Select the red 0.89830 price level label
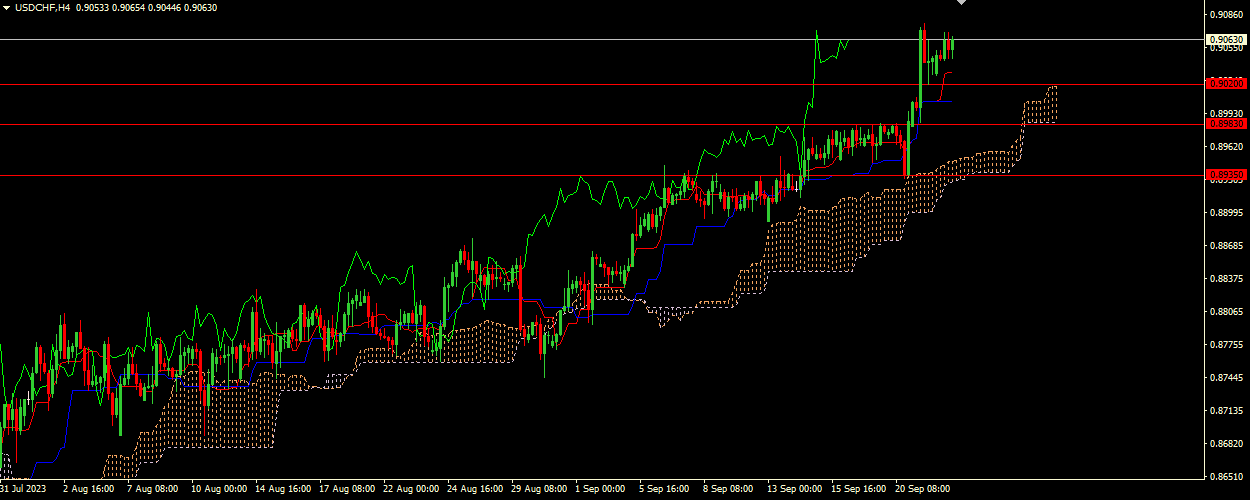The width and height of the screenshot is (1250, 500). pyautogui.click(x=1225, y=124)
